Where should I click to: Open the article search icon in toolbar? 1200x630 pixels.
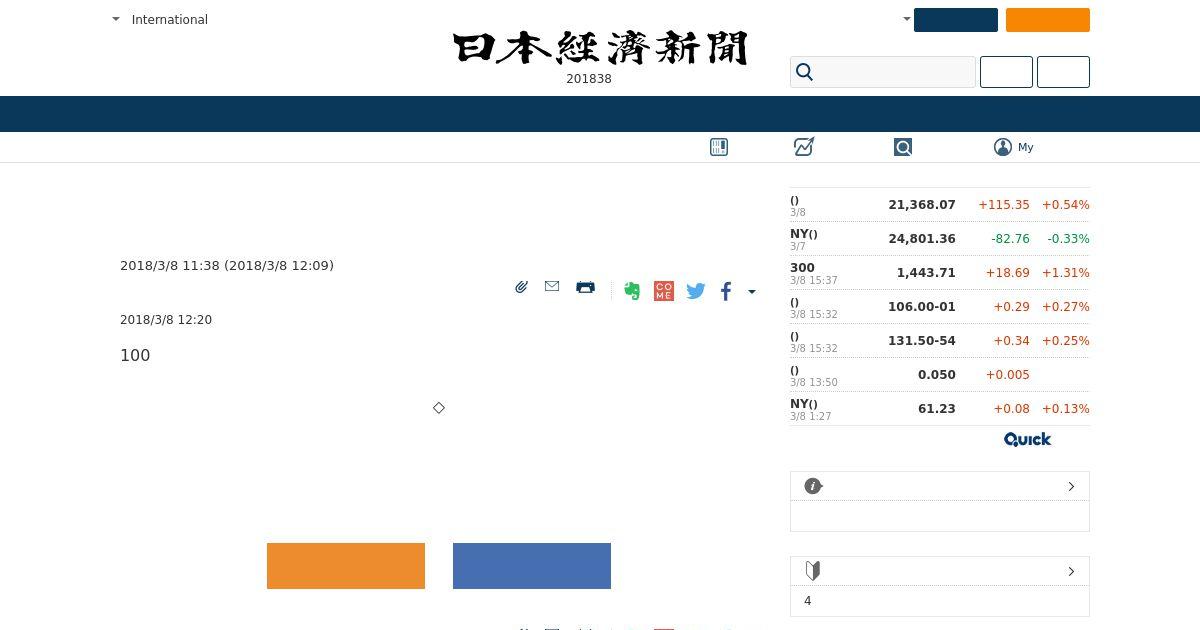[903, 147]
